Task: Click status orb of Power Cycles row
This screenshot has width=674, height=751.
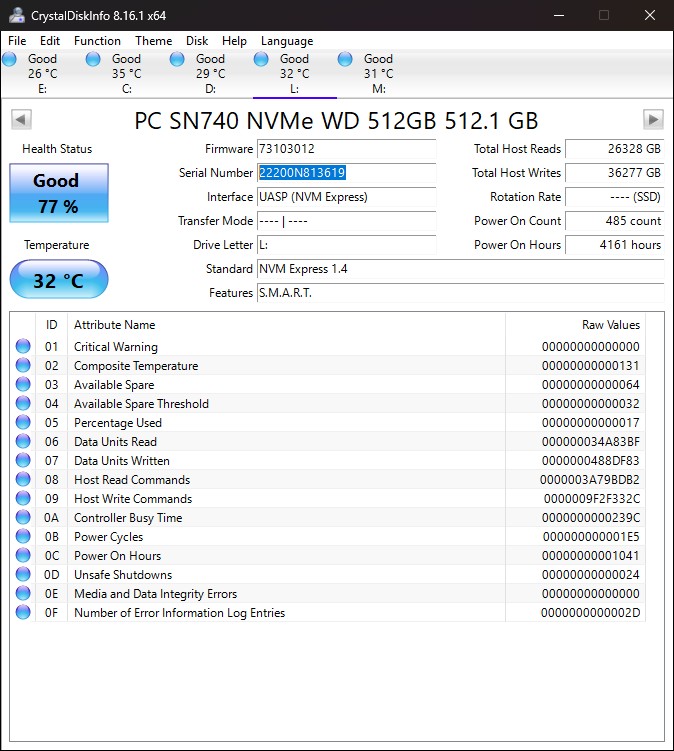Action: point(23,536)
